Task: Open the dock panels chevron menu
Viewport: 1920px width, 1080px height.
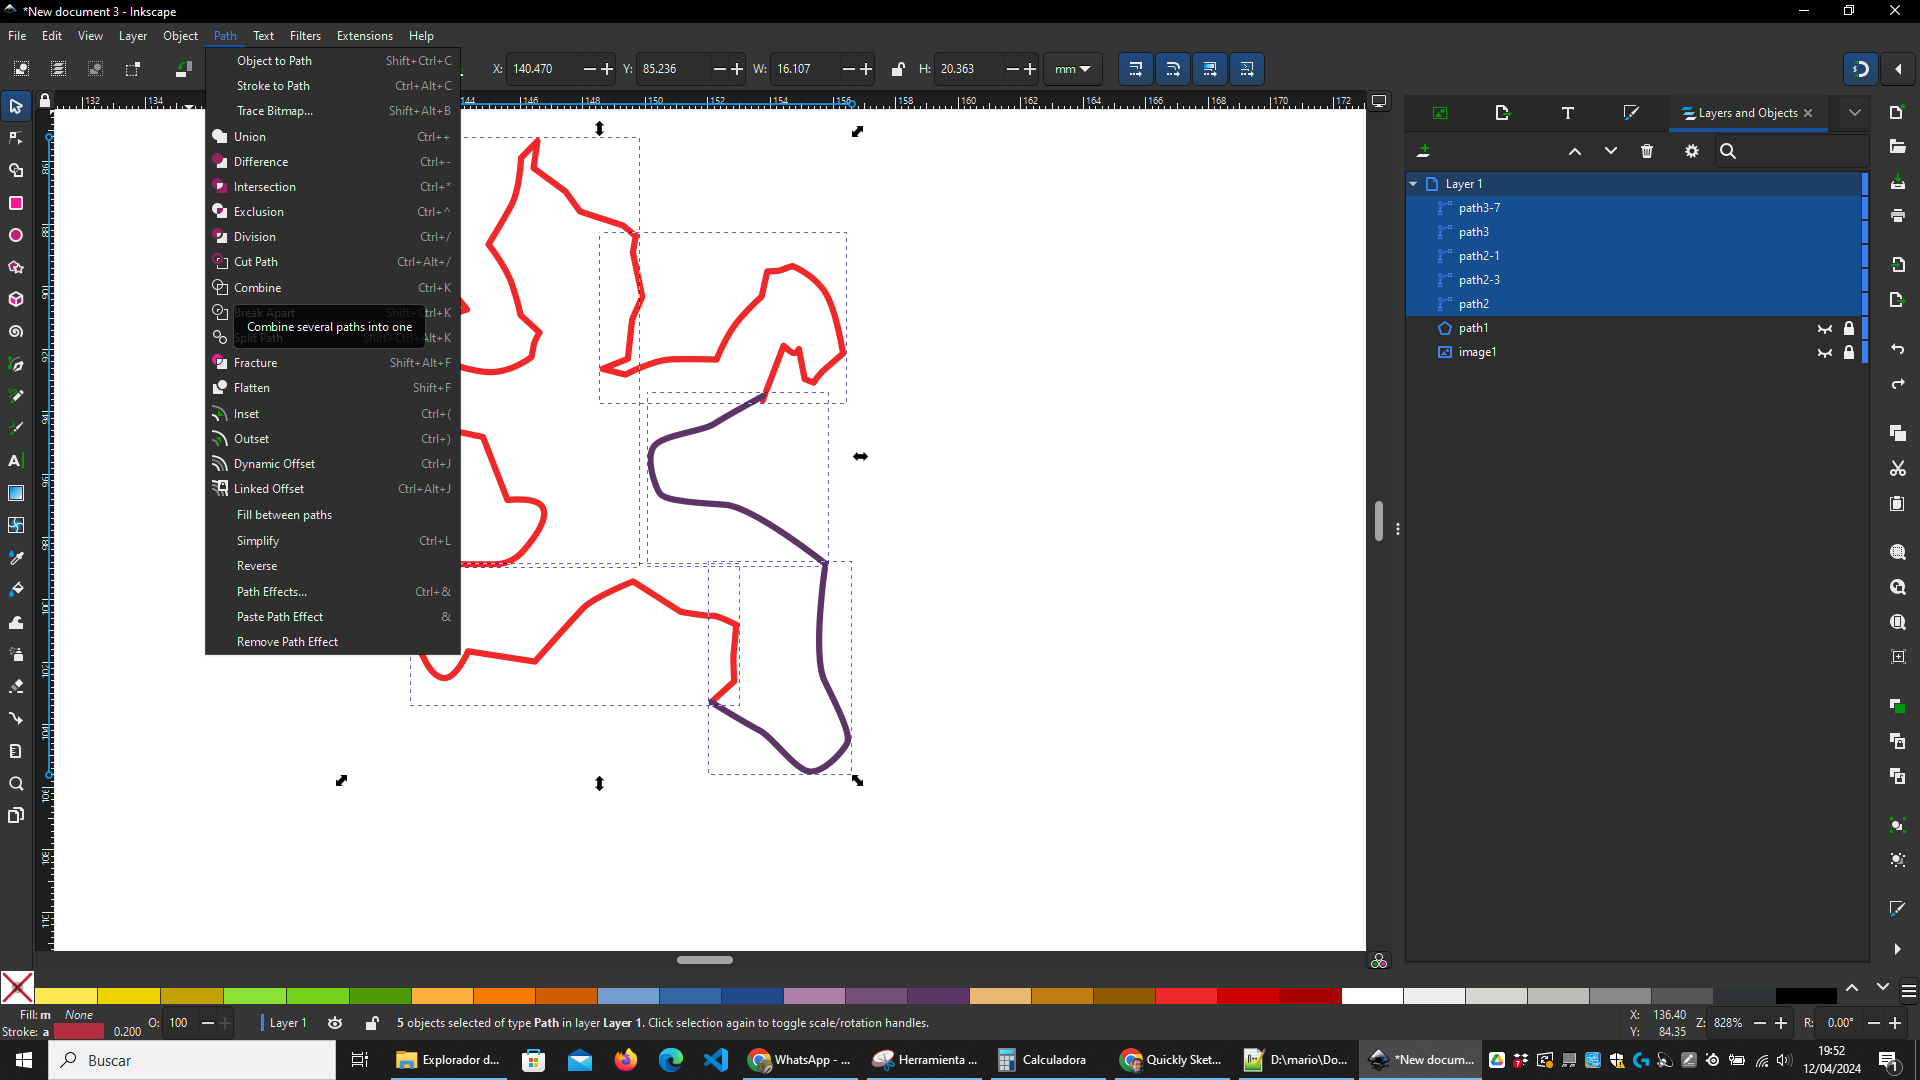Action: pyautogui.click(x=1855, y=113)
